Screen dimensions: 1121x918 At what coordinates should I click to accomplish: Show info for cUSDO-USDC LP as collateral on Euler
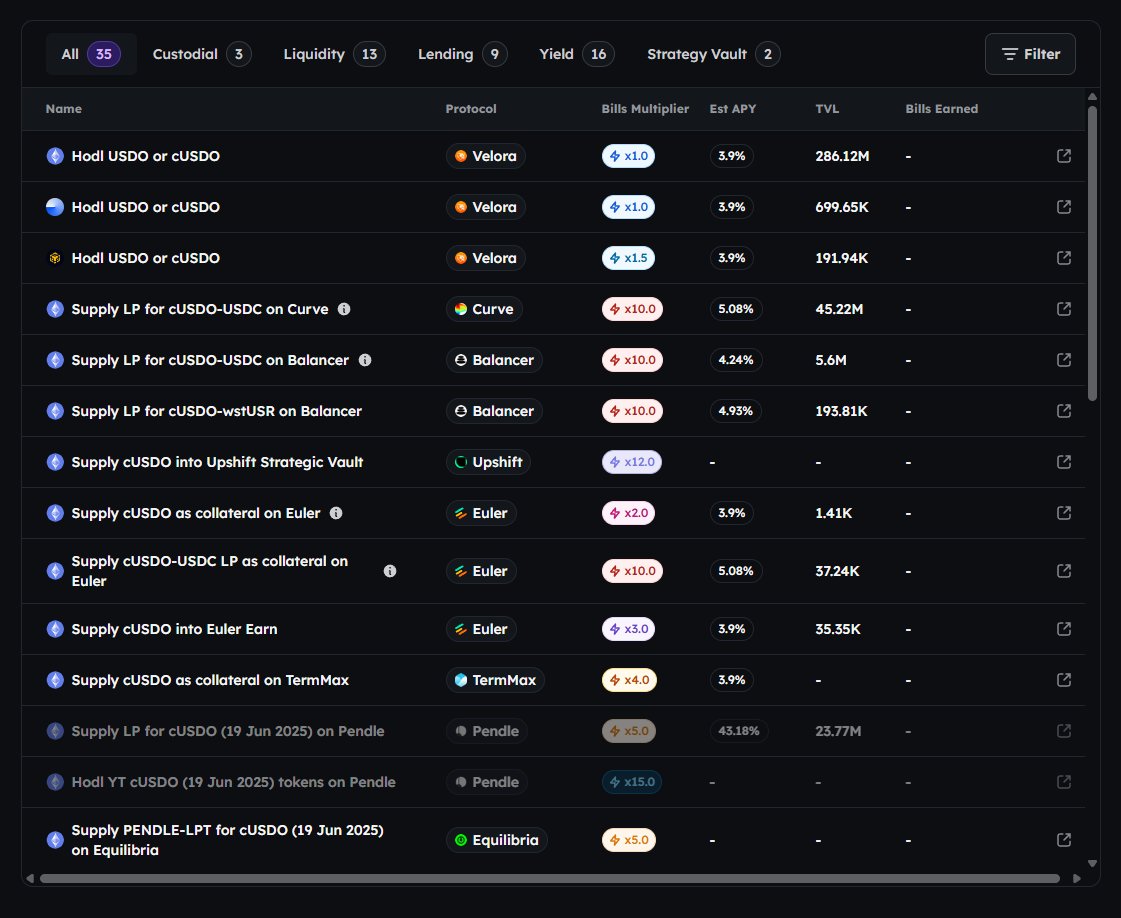[x=390, y=571]
